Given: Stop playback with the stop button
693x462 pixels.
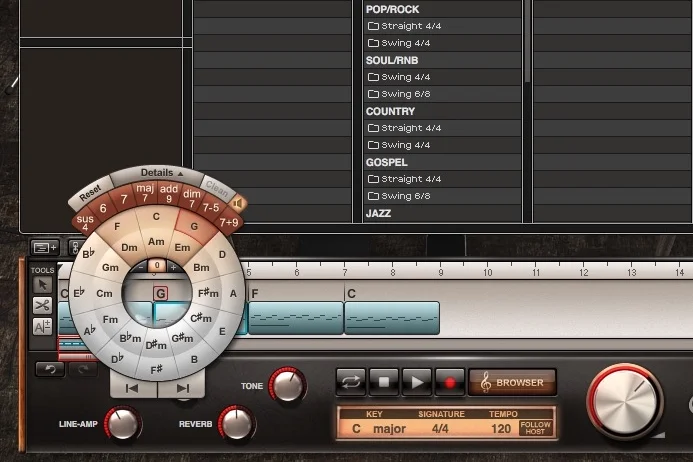Looking at the screenshot, I should pos(384,382).
